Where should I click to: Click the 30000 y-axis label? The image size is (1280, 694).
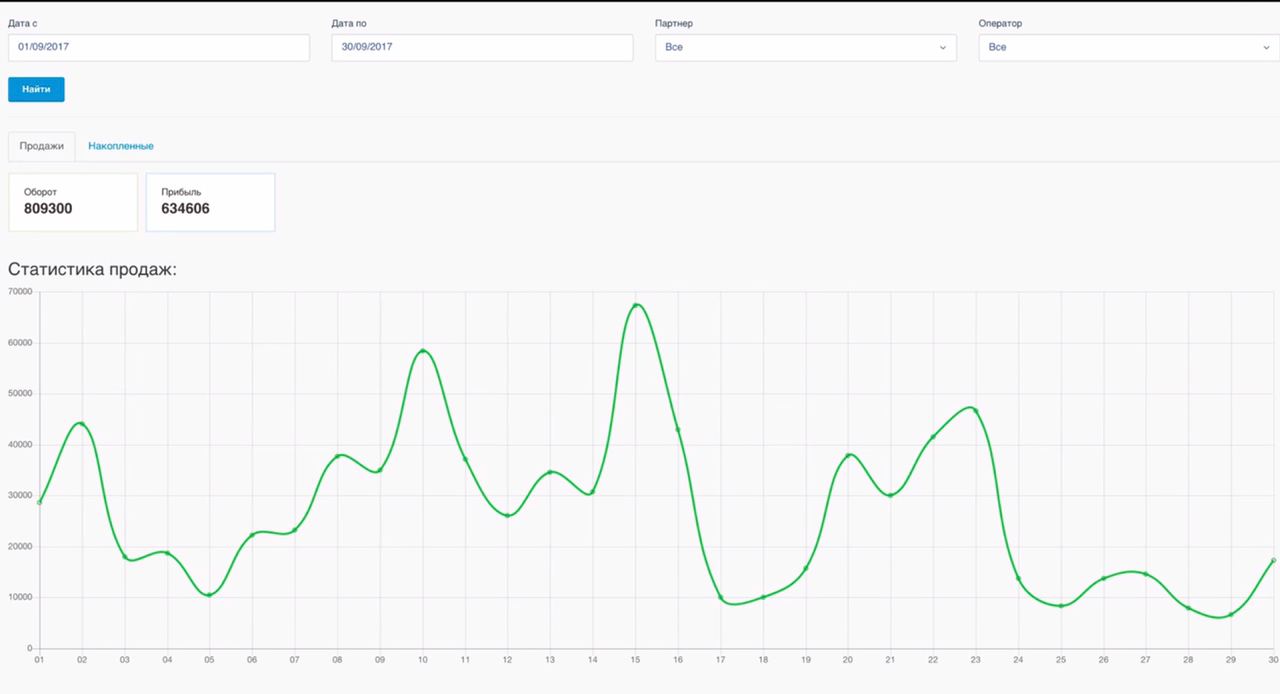pos(20,496)
